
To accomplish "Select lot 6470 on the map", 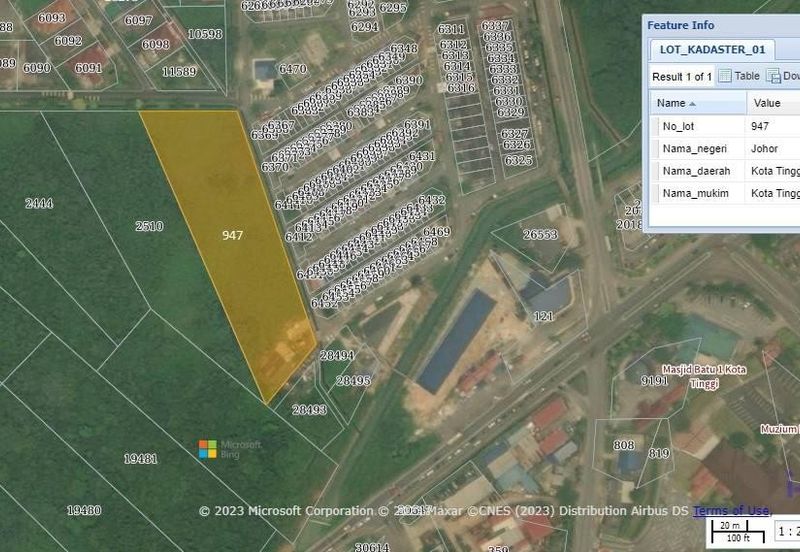I will pos(292,69).
